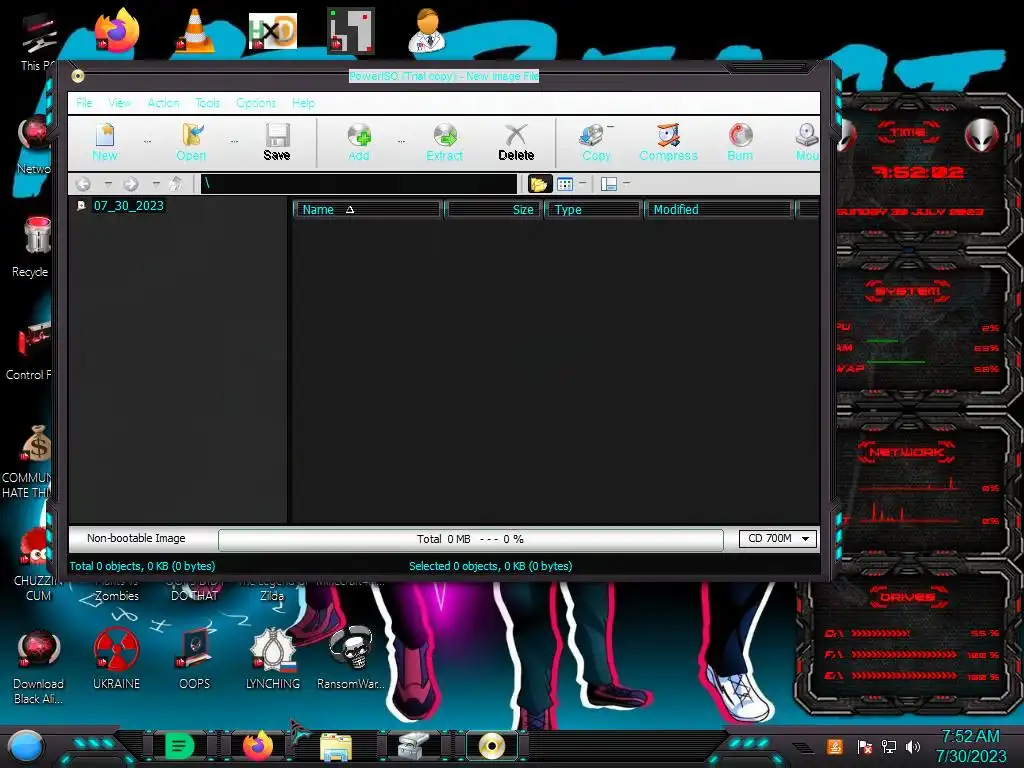Open Firefox from the taskbar

(257, 746)
